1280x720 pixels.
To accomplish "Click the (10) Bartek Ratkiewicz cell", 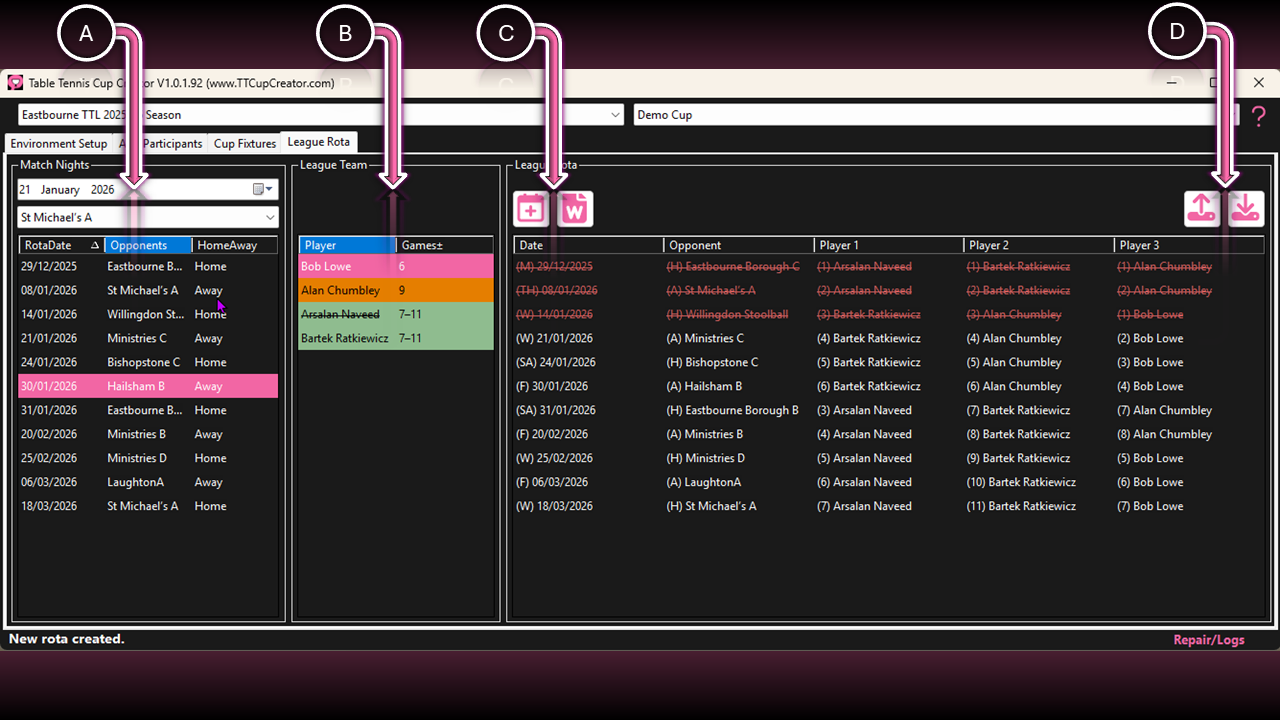I will [x=1021, y=482].
